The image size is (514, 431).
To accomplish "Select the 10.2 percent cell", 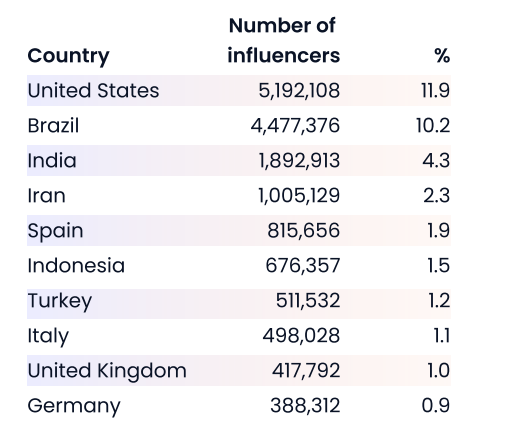I will (433, 126).
